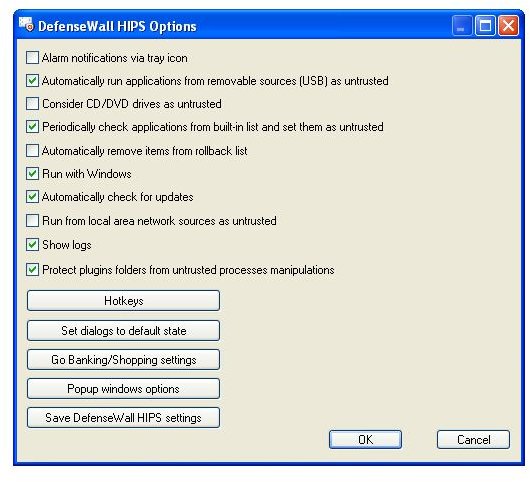Enable Run from local area network as untrusted

coord(32,221)
